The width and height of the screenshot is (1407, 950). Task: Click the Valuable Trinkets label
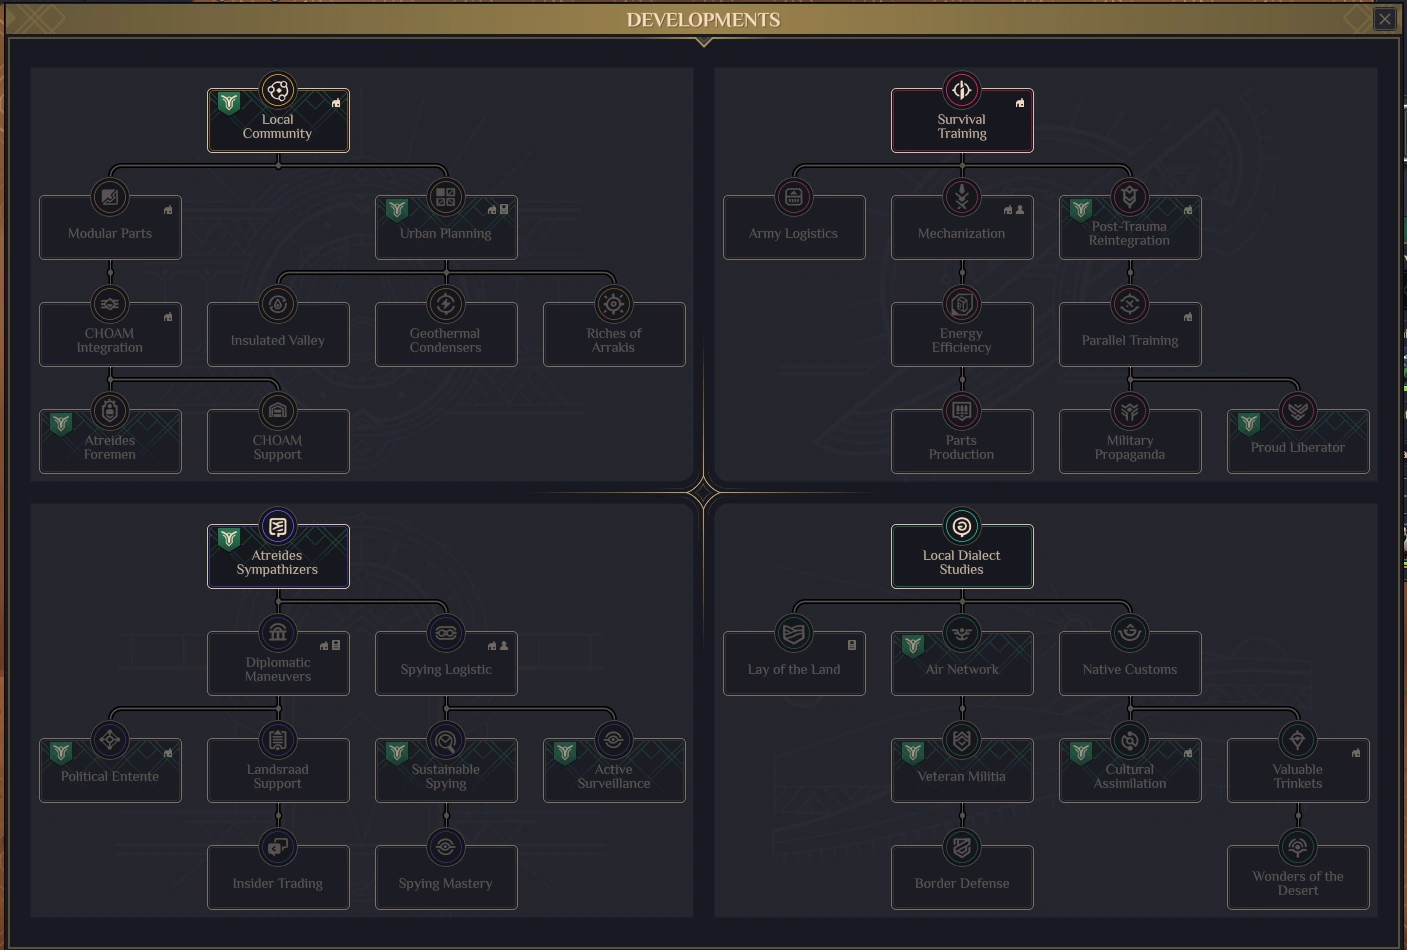[x=1298, y=777]
